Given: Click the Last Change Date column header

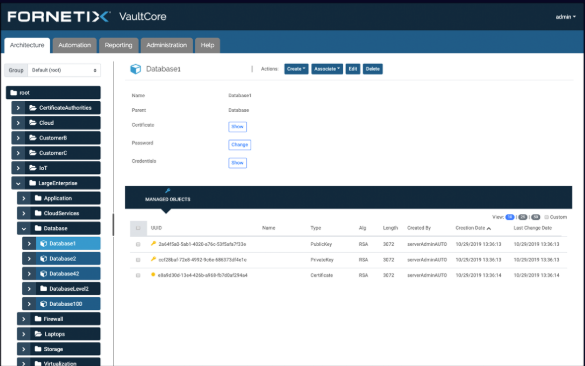Looking at the screenshot, I should tap(532, 228).
